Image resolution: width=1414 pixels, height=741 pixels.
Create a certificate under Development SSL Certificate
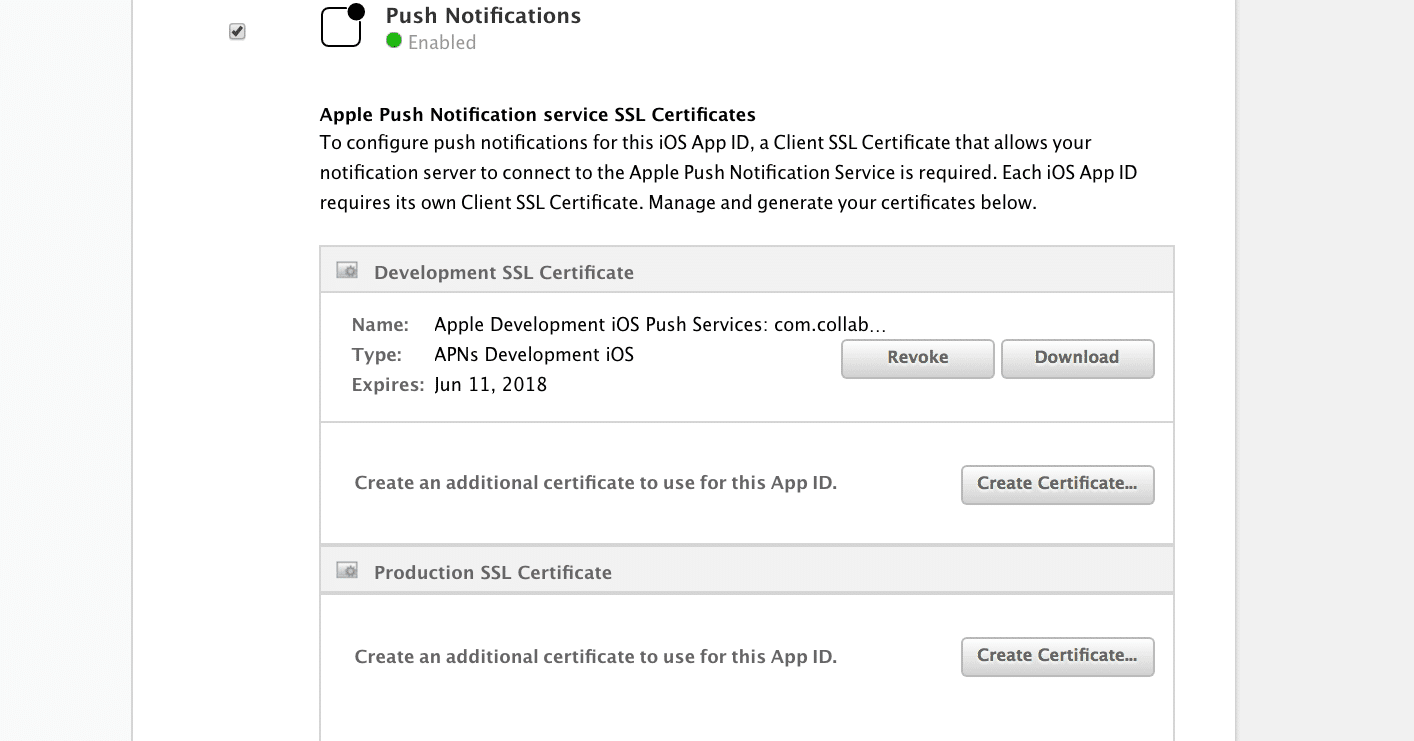pos(1057,484)
